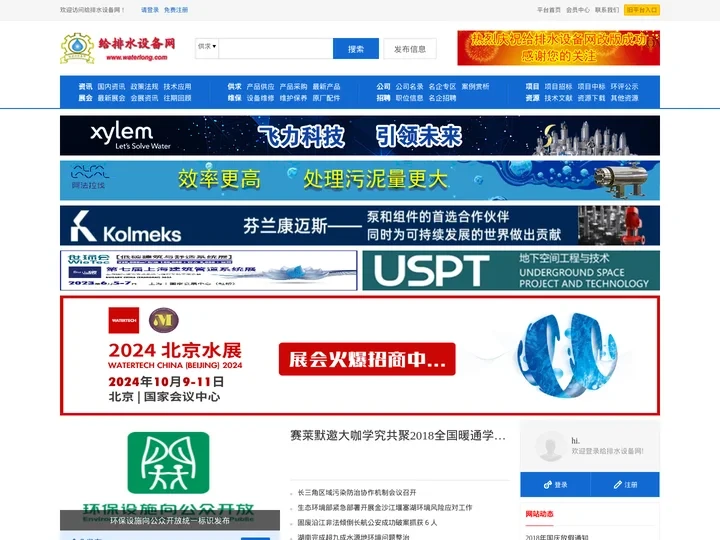Select 往期回顾 in the navigation bar

click(x=177, y=98)
